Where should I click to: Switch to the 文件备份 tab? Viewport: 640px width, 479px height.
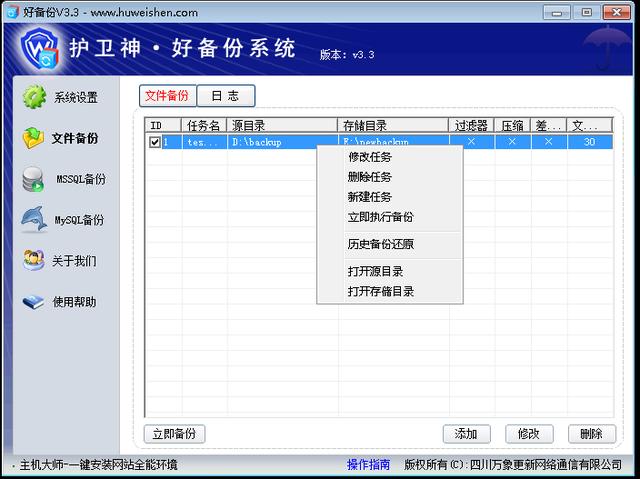[x=167, y=96]
